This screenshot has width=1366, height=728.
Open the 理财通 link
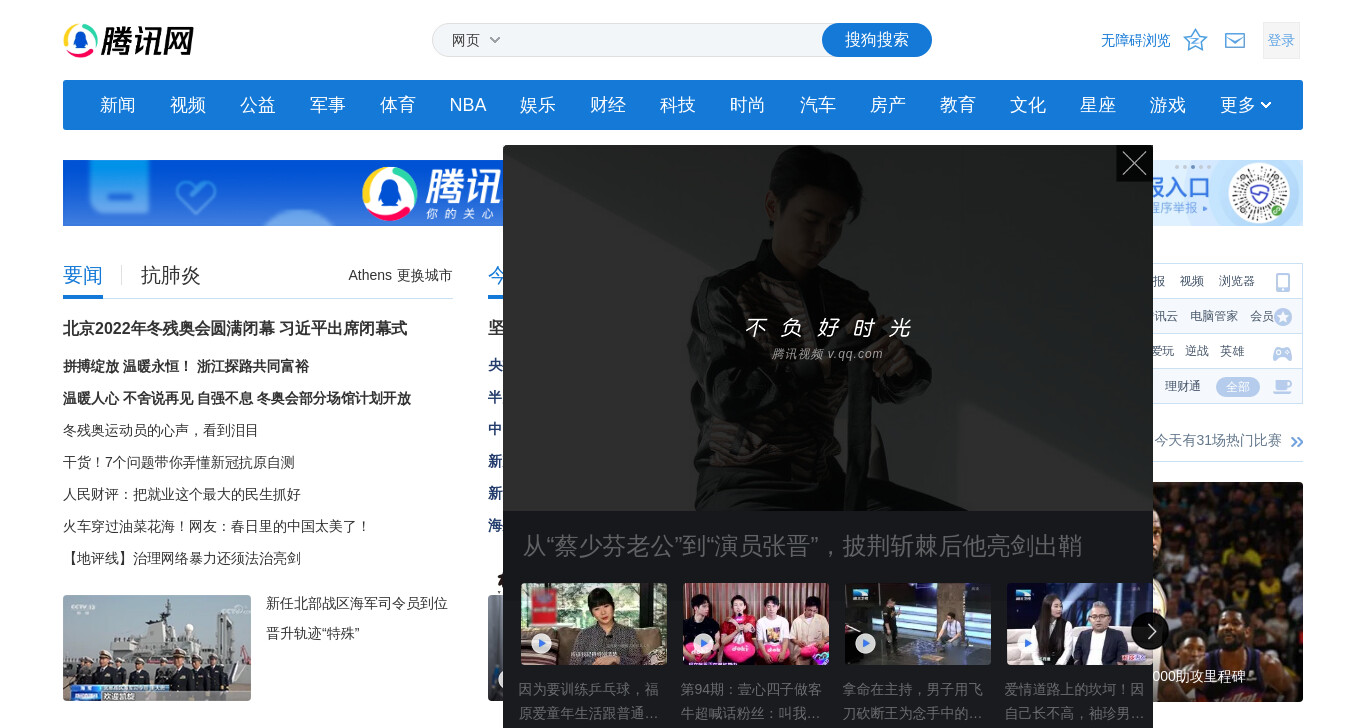(x=1183, y=386)
